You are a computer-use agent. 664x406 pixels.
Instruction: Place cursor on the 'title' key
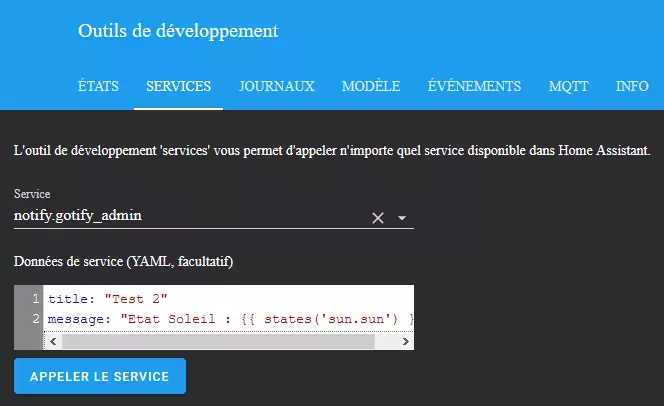68,299
